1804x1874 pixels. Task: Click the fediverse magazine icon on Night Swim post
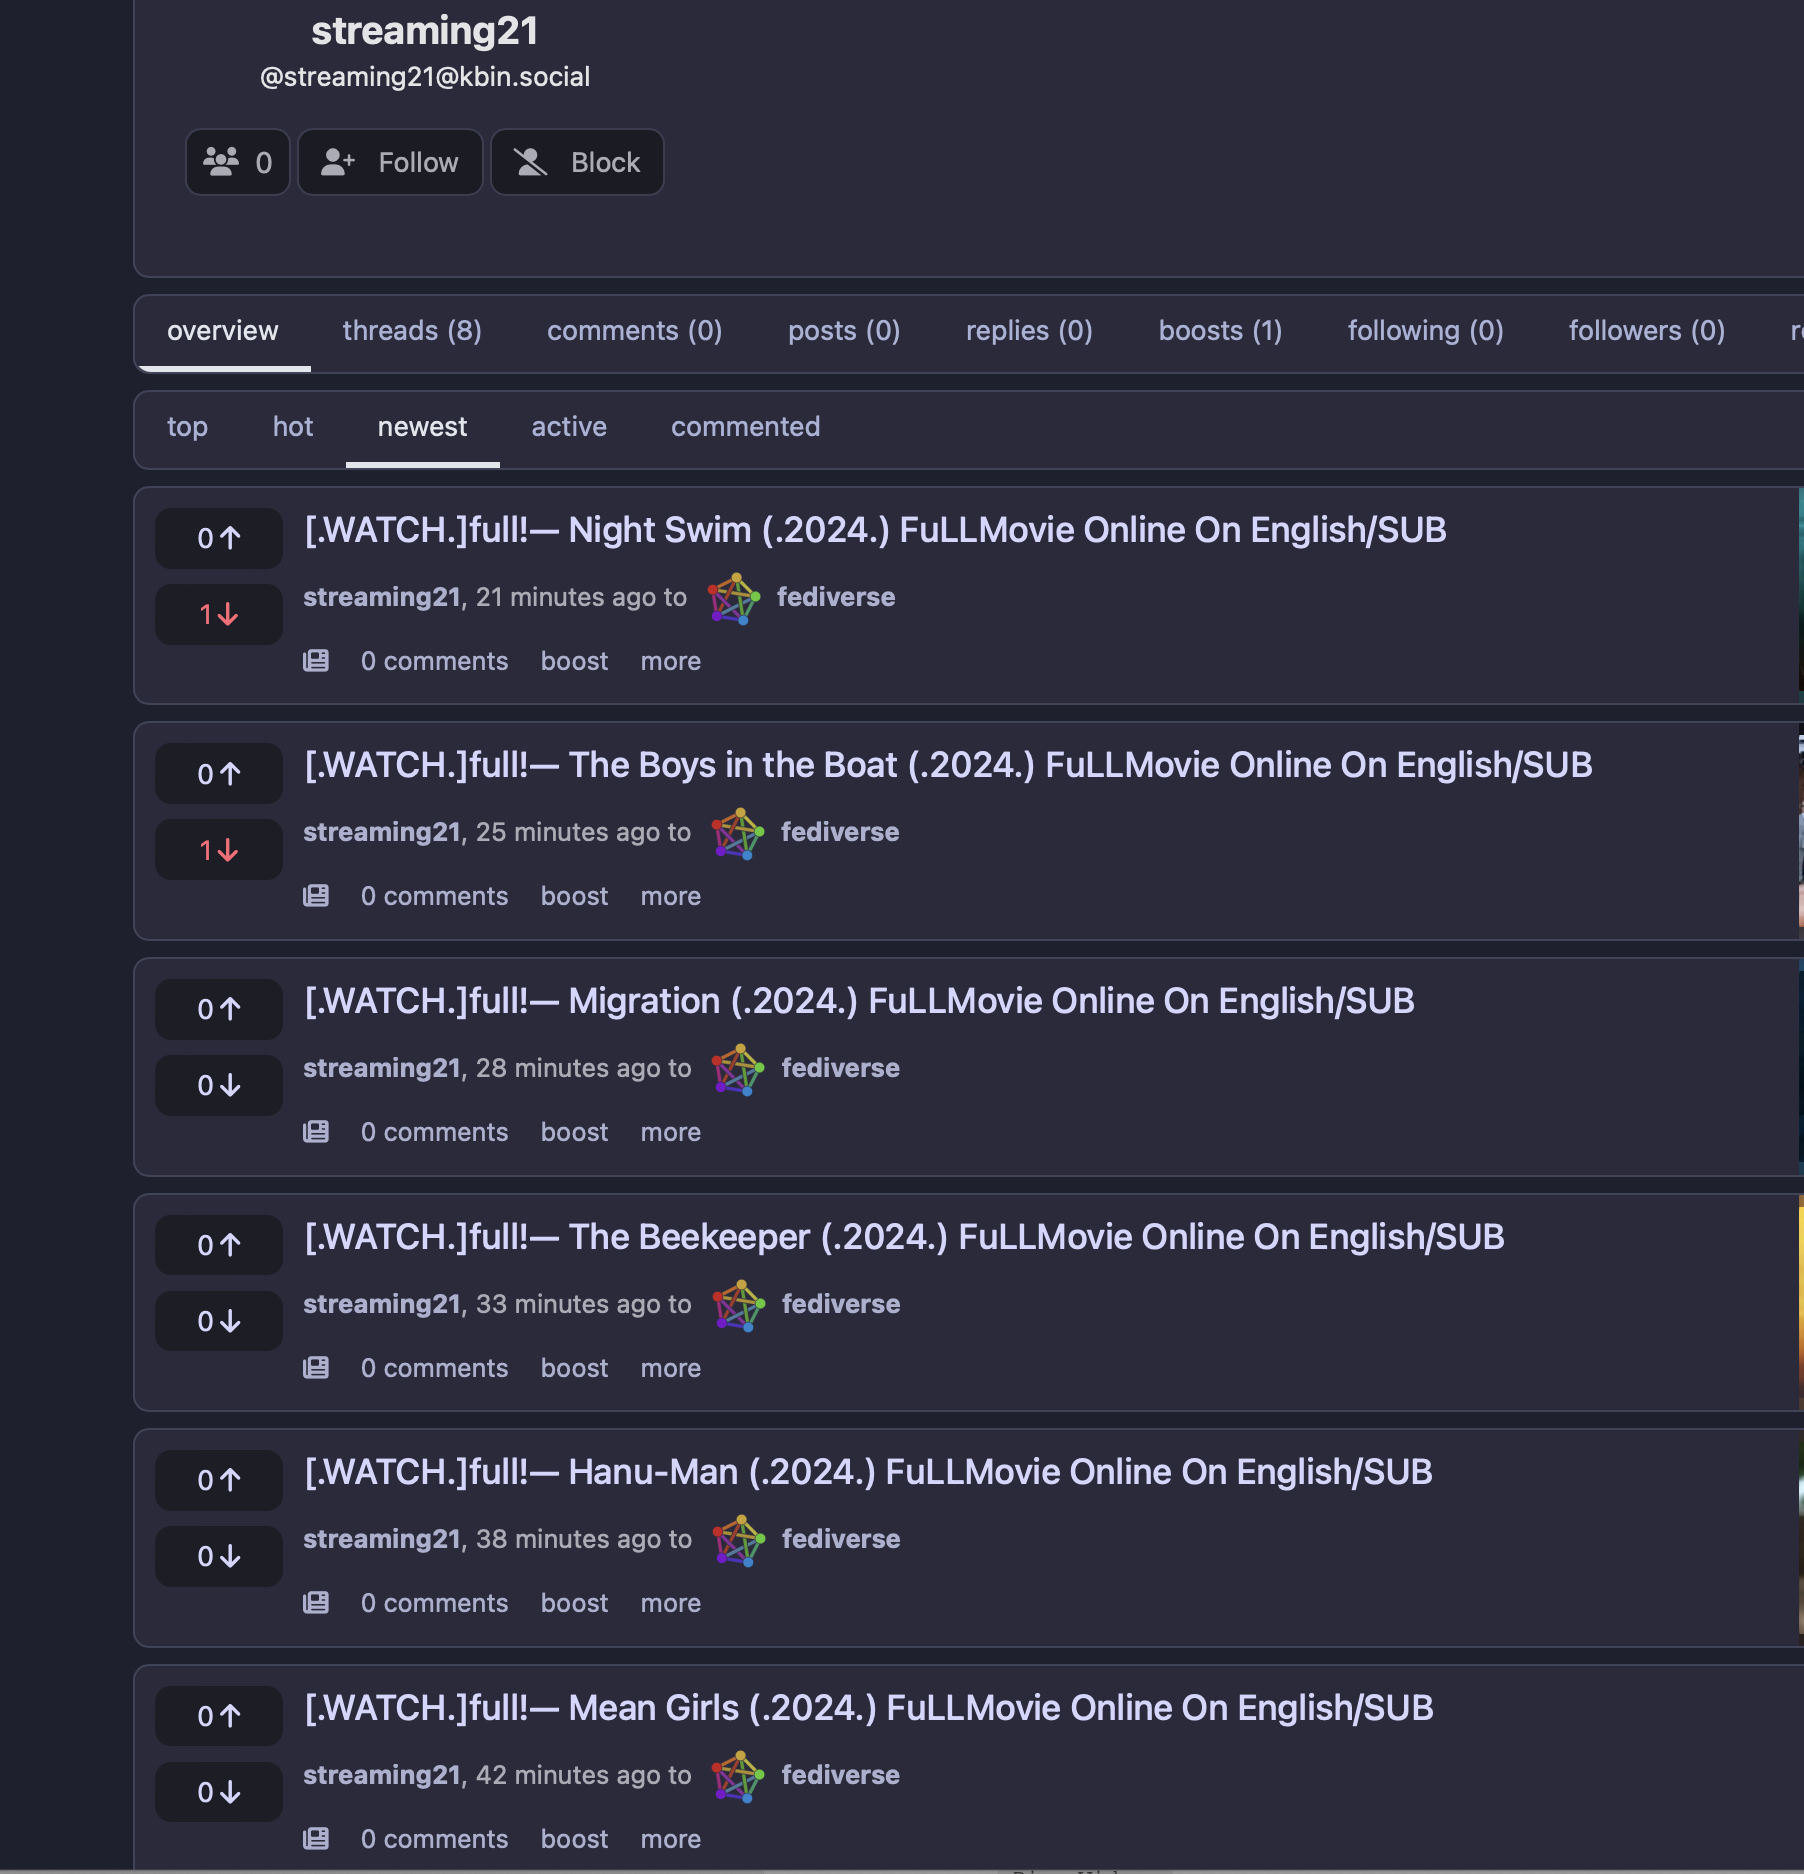tap(734, 598)
